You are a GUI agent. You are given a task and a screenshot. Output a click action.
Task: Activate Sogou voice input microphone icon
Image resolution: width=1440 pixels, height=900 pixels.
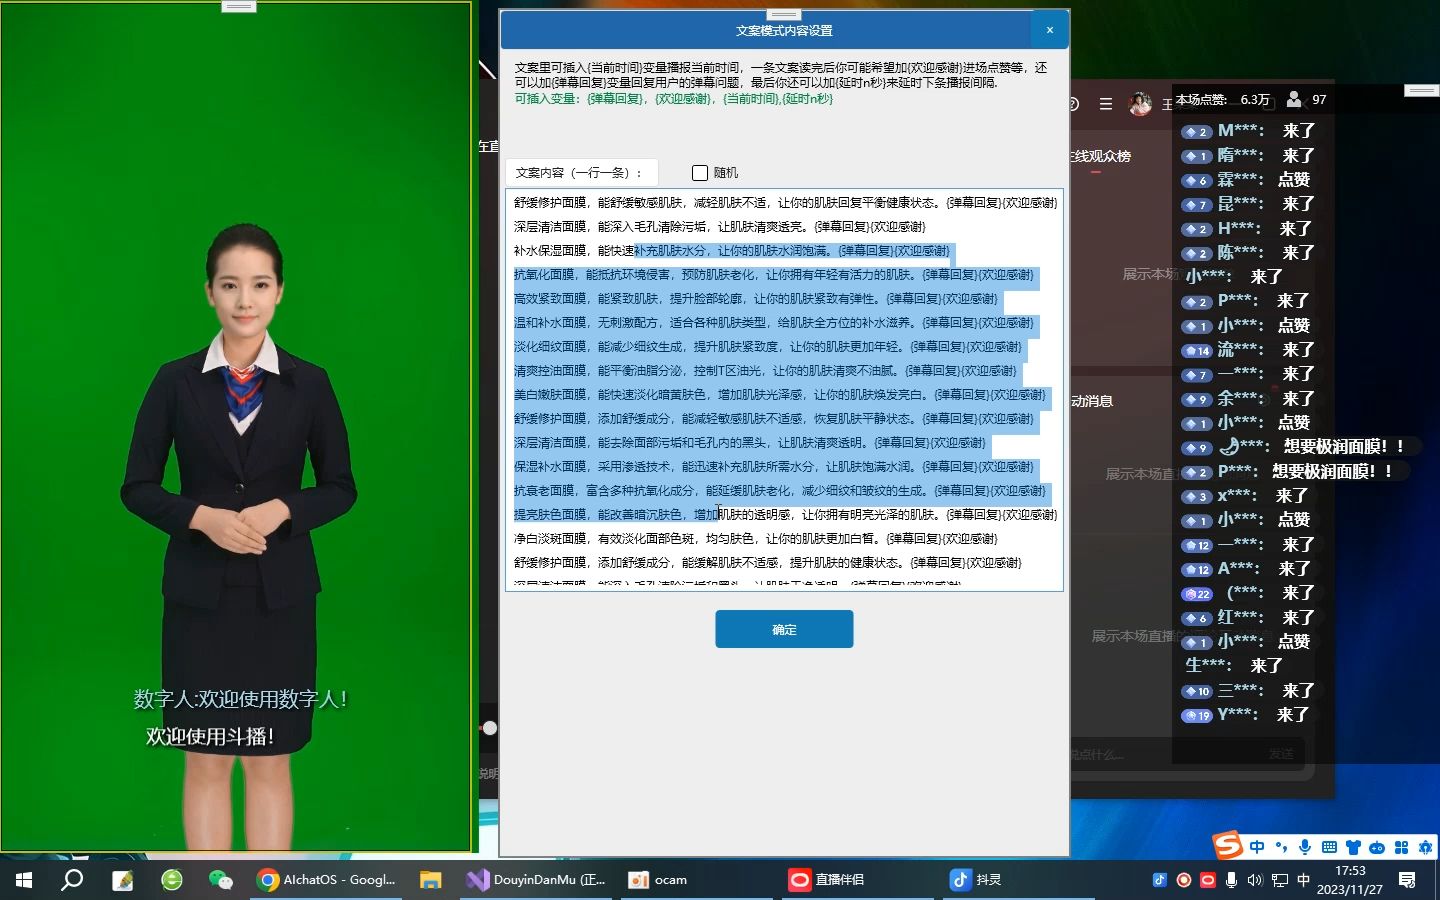point(1305,848)
